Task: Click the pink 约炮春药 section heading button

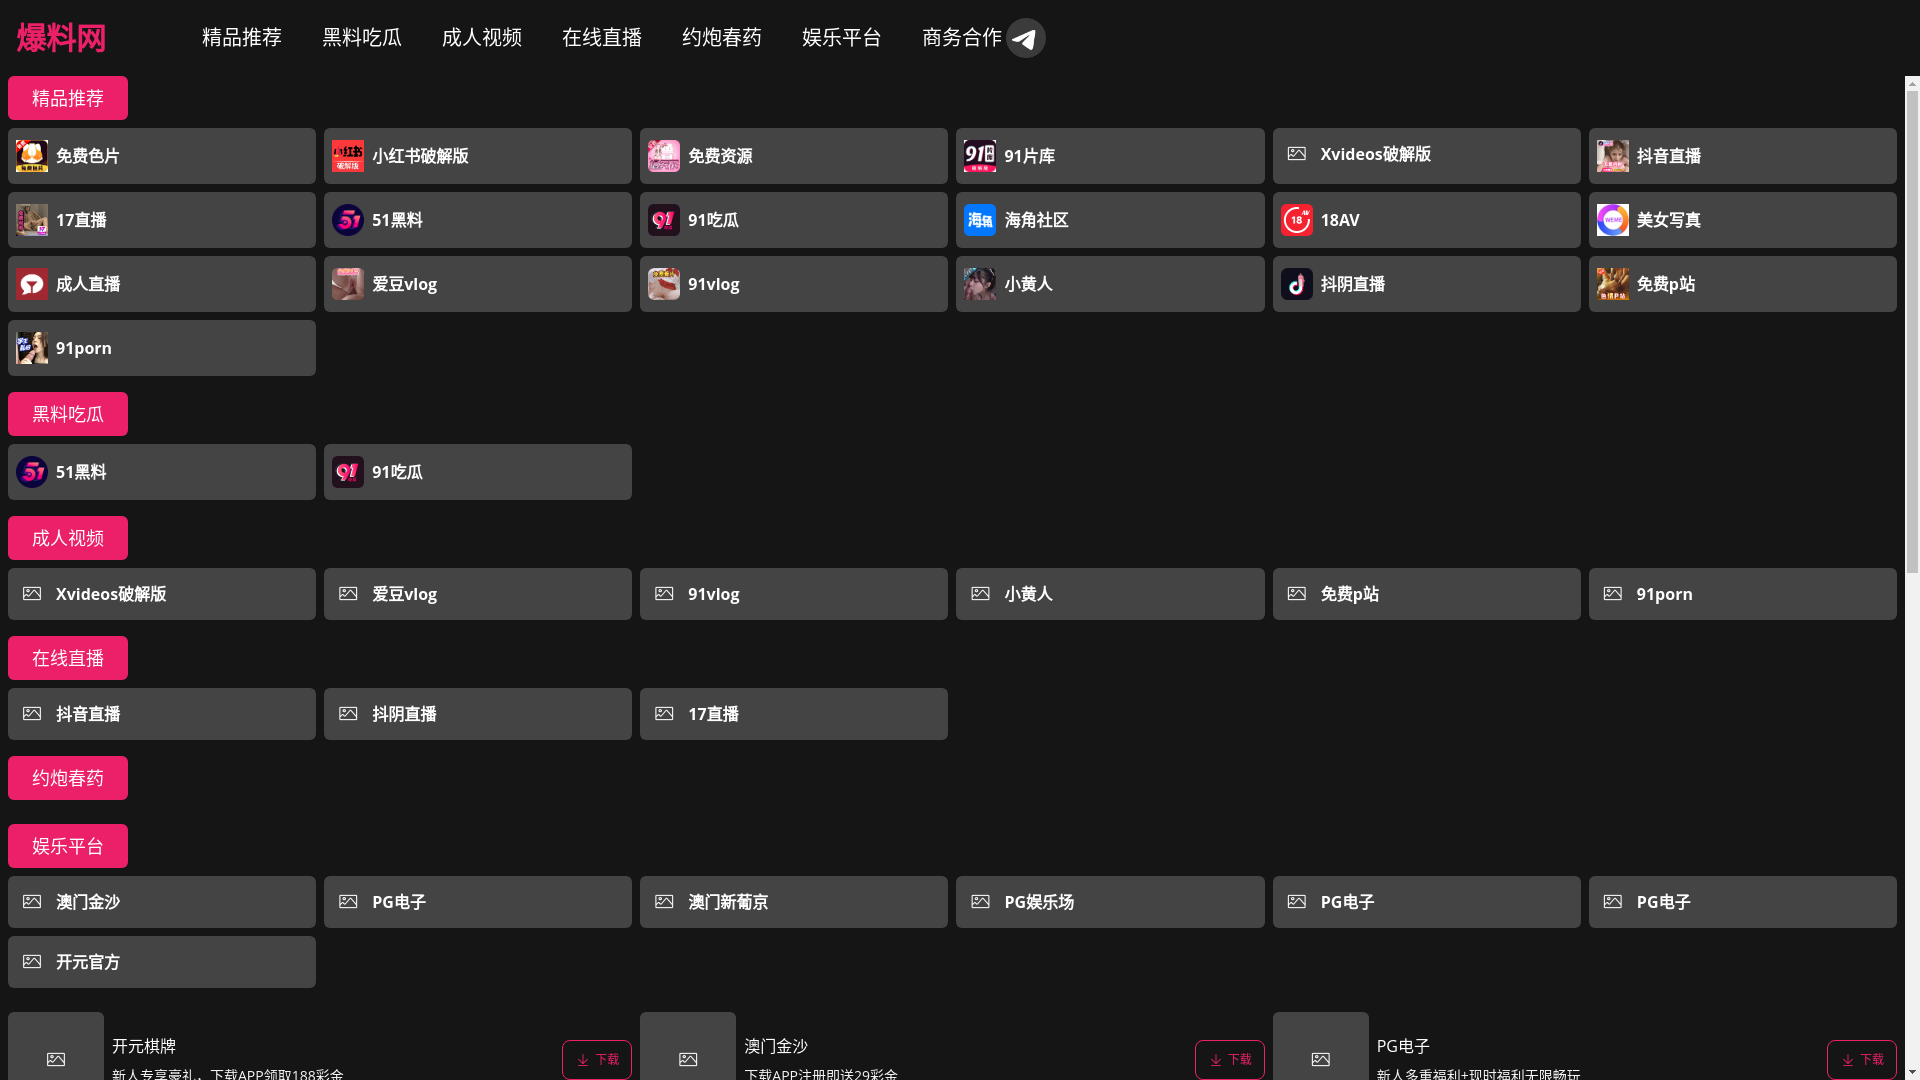Action: pyautogui.click(x=68, y=778)
